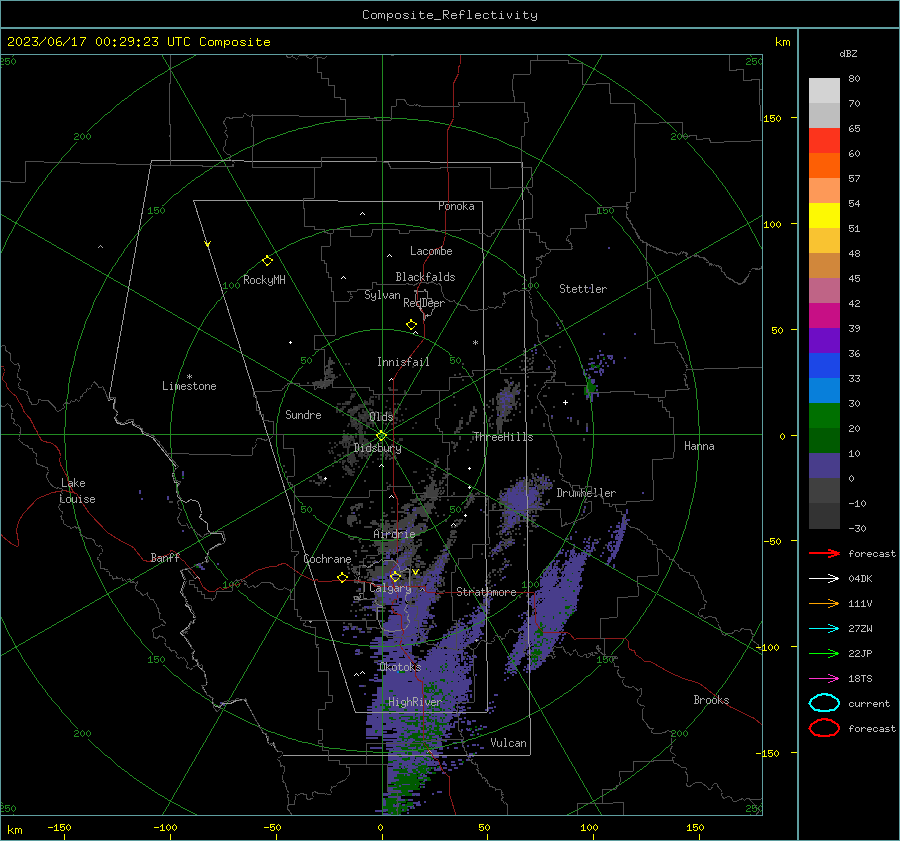Select the bright yellow 51-54 dBZ swatch
The image size is (900, 841).
coord(824,215)
